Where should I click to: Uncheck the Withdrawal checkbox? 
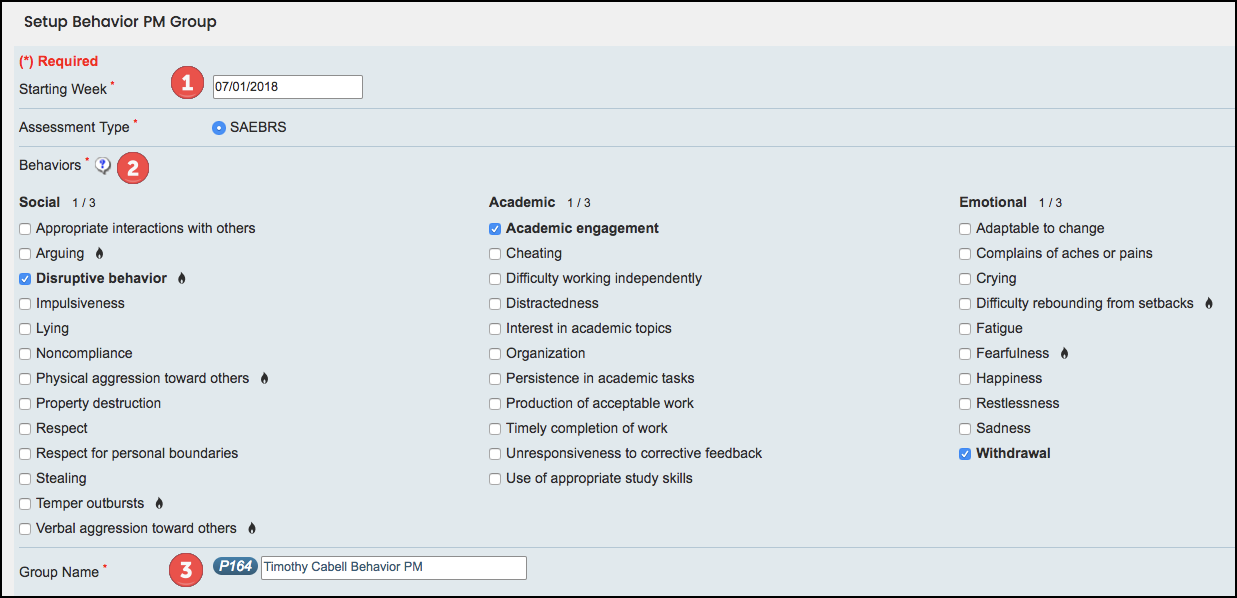(x=965, y=454)
